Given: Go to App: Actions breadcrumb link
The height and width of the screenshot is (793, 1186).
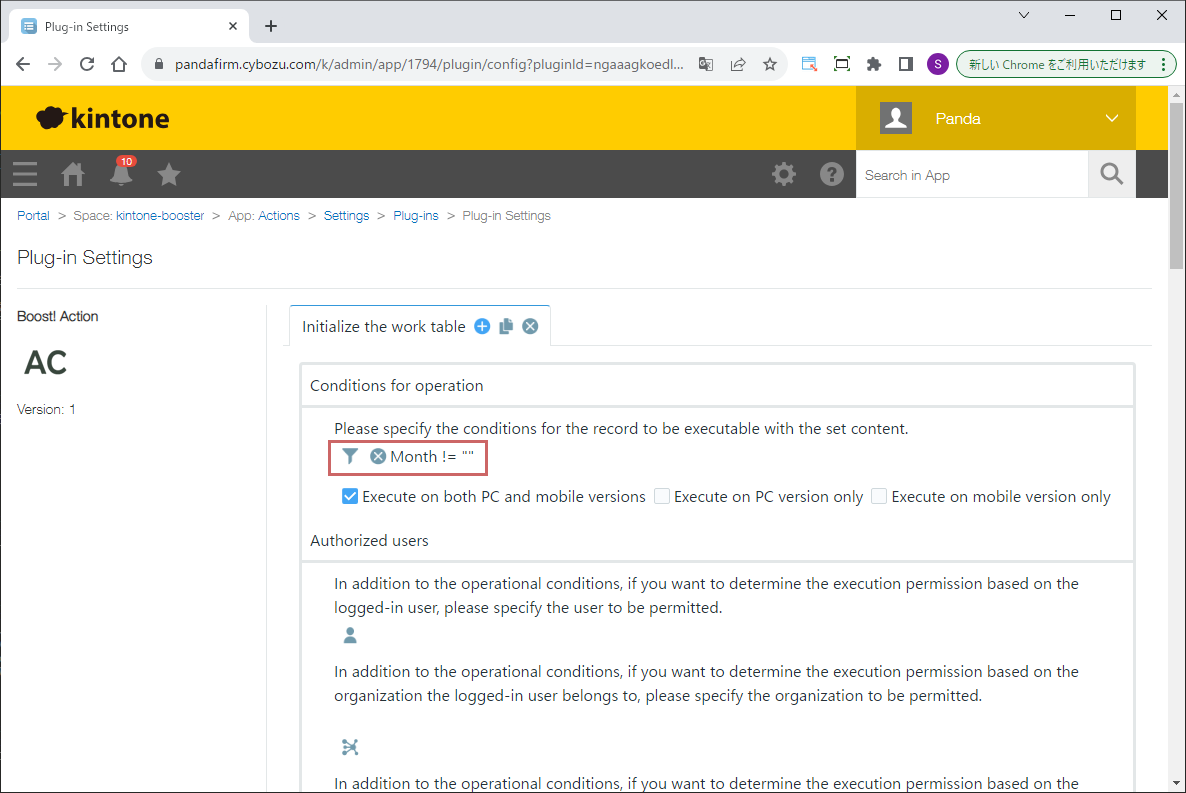Looking at the screenshot, I should pyautogui.click(x=264, y=216).
